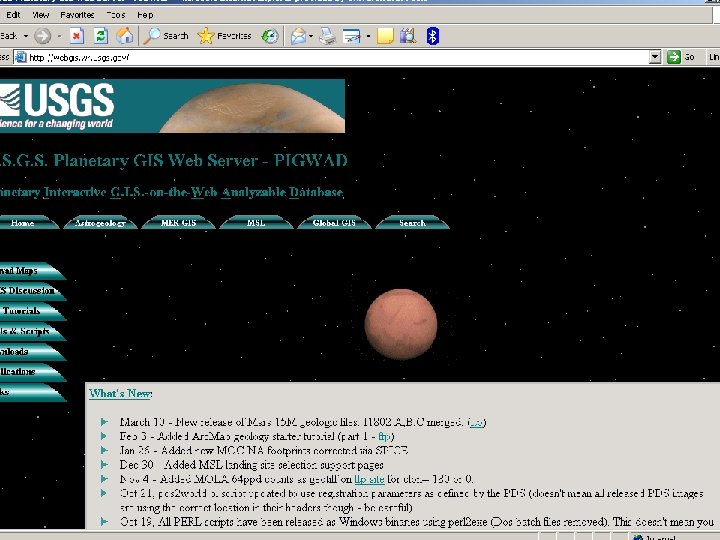The image size is (720, 540).
Task: Click the What's New heading
Action: pyautogui.click(x=121, y=394)
